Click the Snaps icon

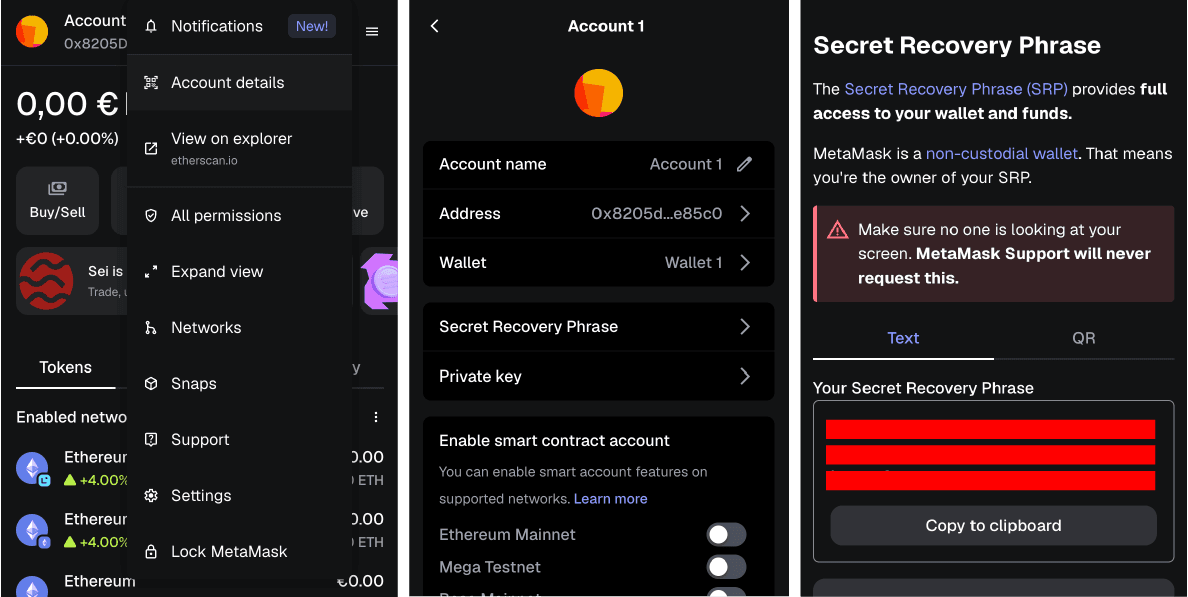[150, 383]
